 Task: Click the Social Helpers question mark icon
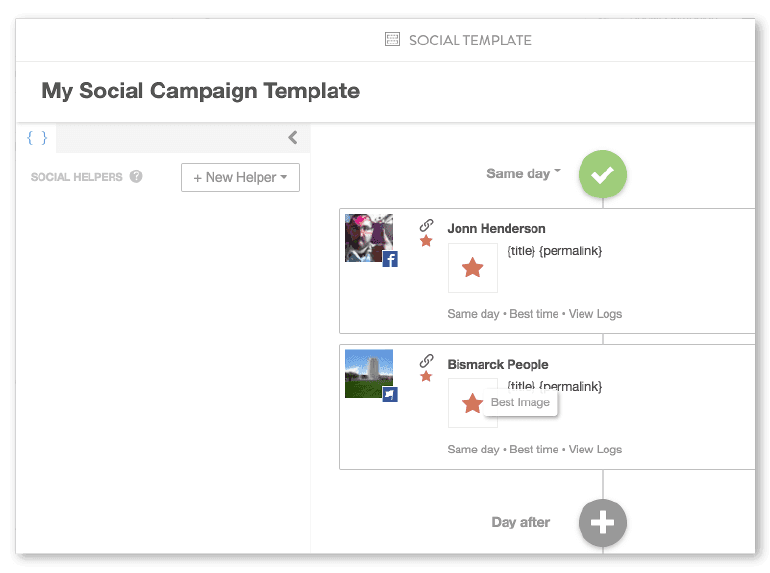[x=136, y=177]
